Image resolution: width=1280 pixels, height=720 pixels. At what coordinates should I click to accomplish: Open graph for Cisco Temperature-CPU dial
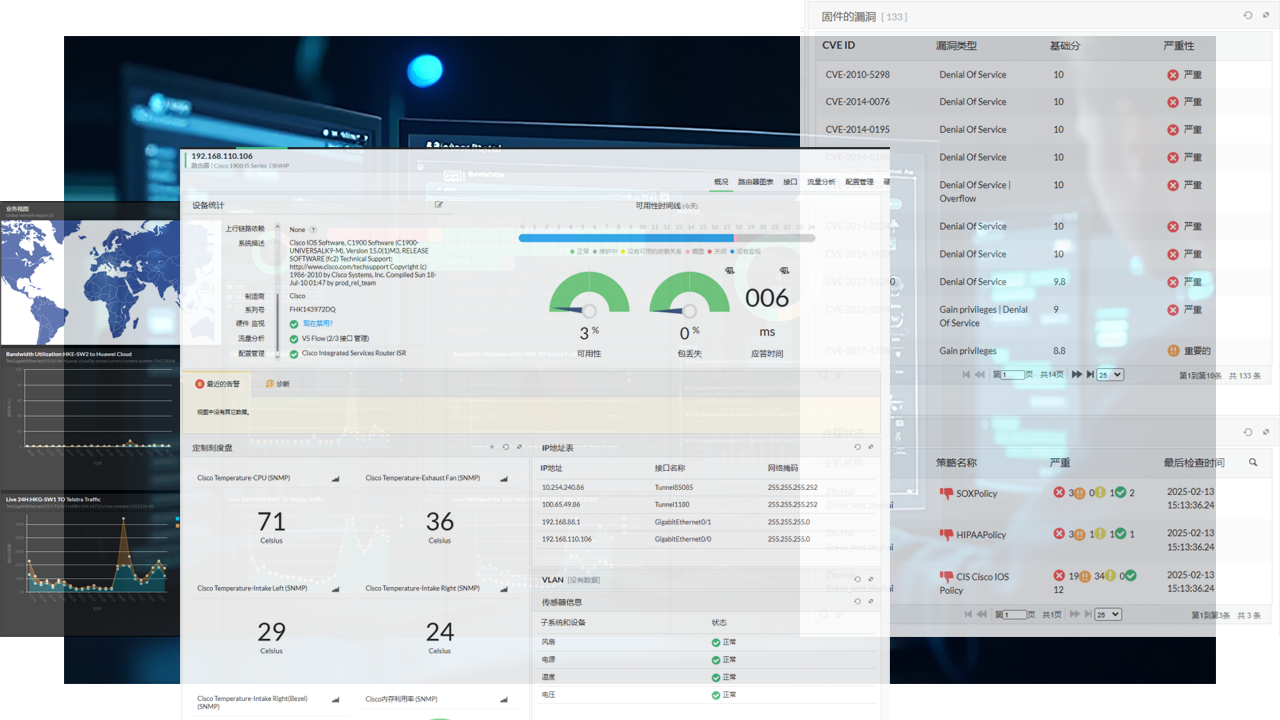point(335,479)
